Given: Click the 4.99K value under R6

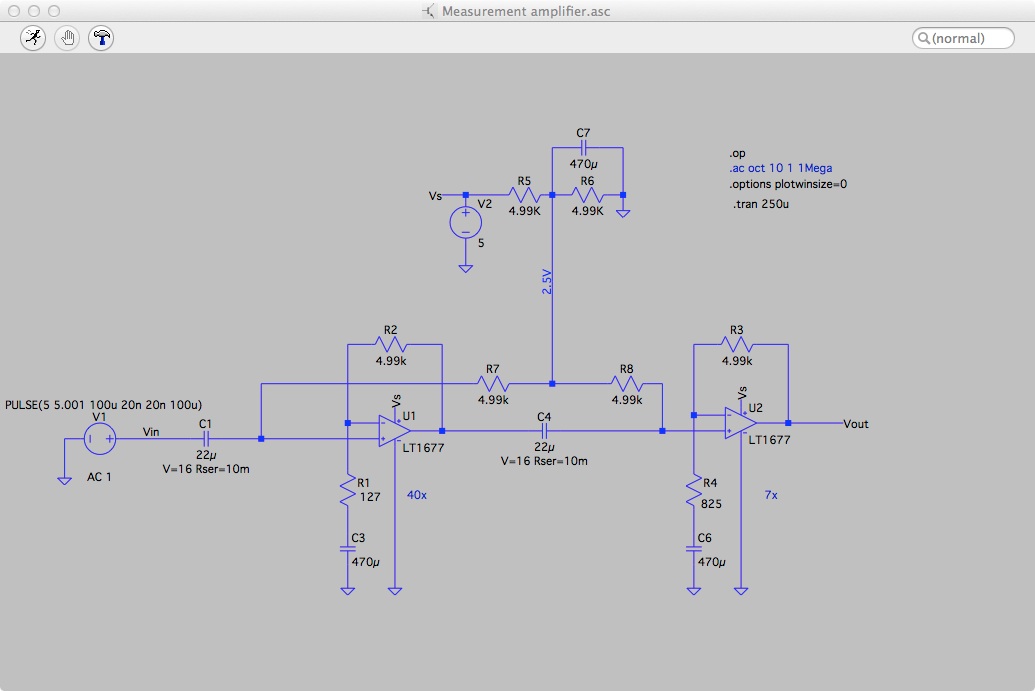Looking at the screenshot, I should (x=587, y=211).
